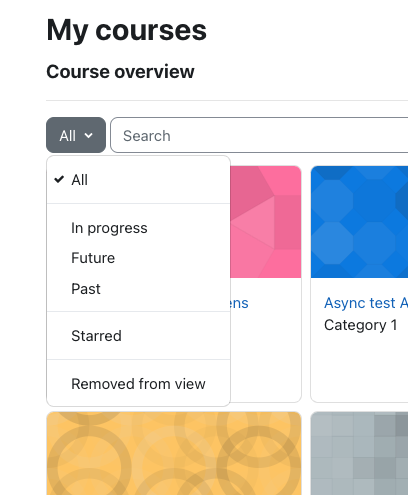Screen dimensions: 408x495
Task: Click the My courses page heading
Action: click(x=127, y=30)
